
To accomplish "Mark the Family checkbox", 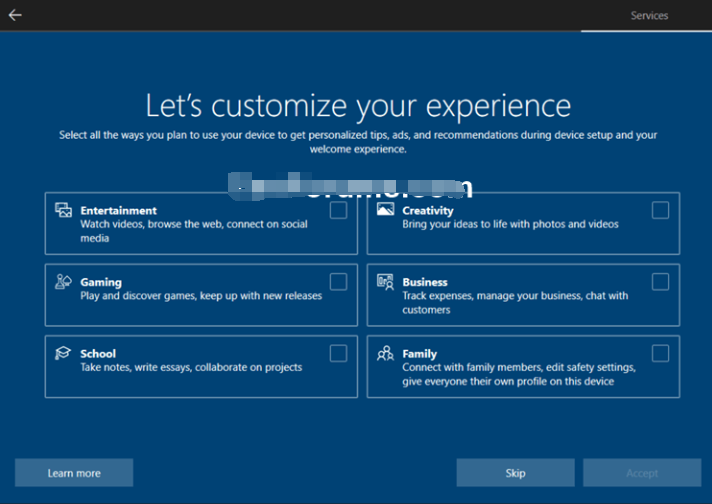I will 660,353.
